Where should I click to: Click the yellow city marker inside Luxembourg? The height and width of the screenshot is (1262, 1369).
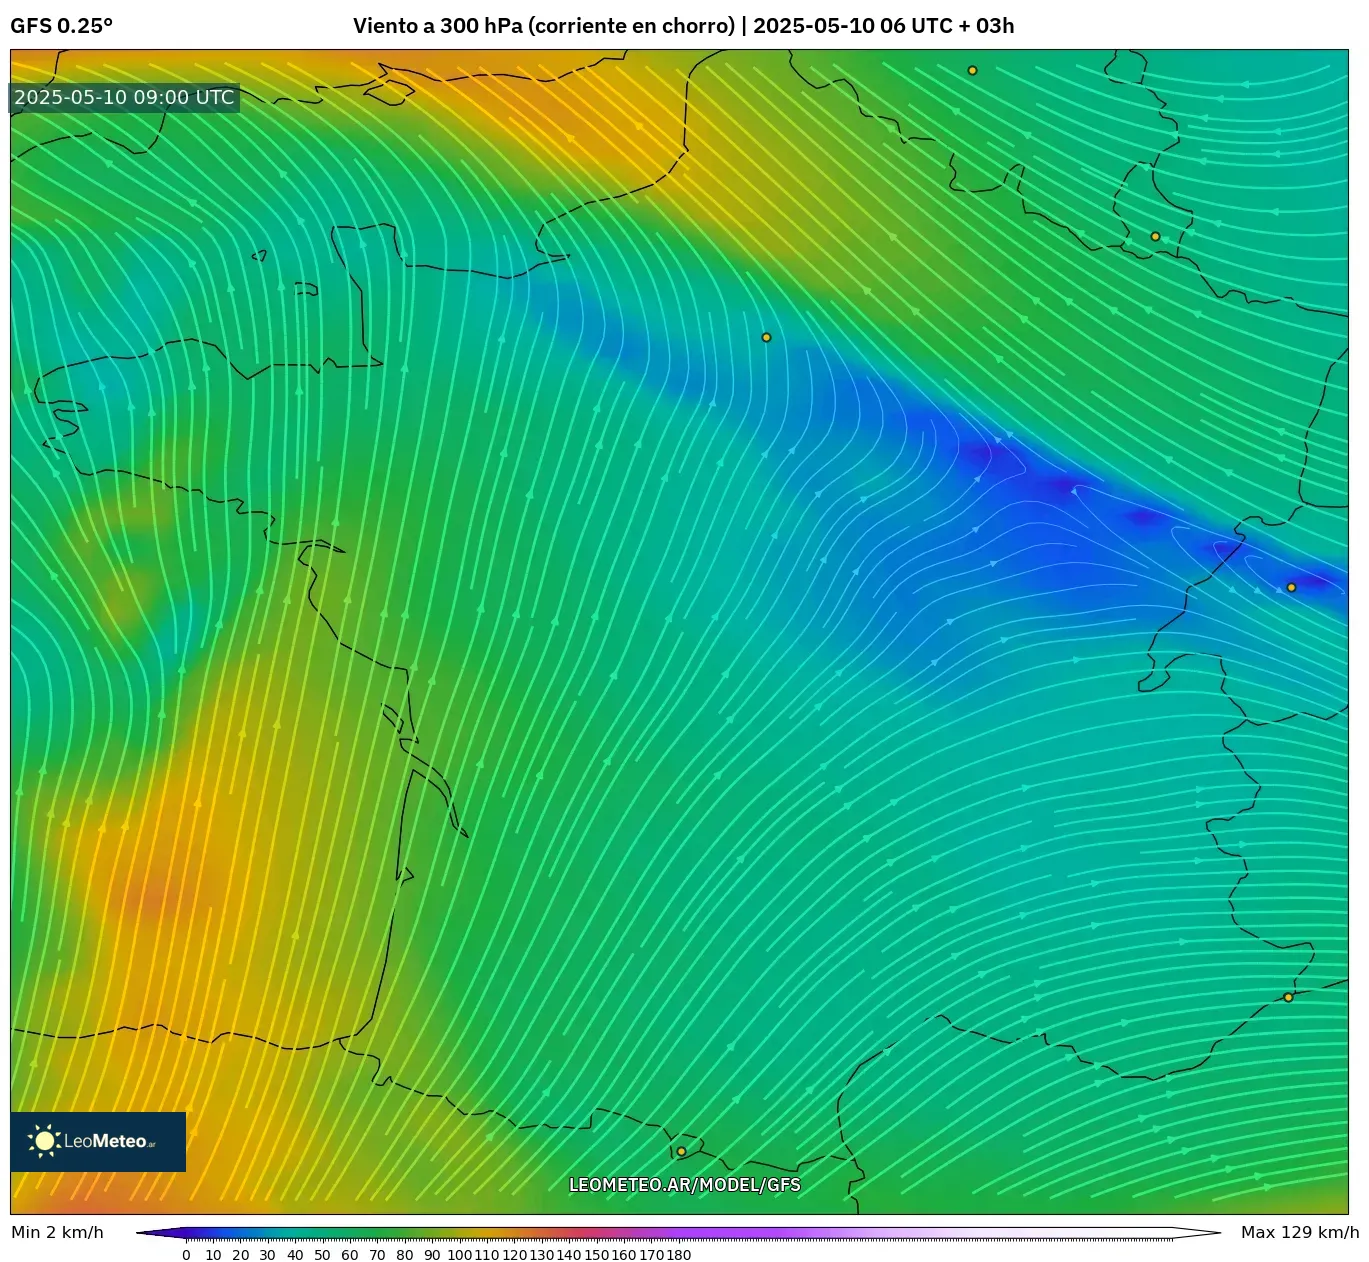coord(1156,237)
